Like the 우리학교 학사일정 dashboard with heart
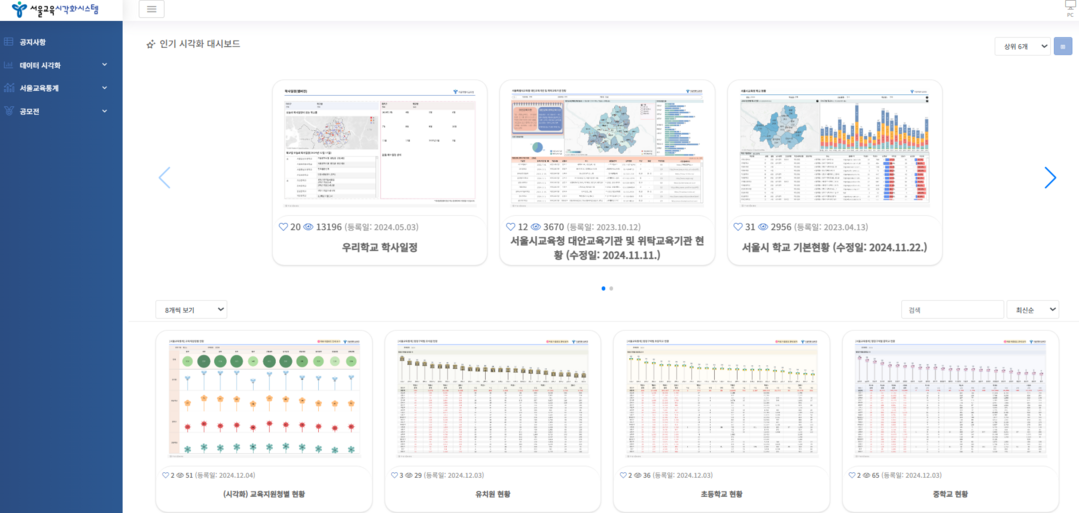 [x=283, y=227]
